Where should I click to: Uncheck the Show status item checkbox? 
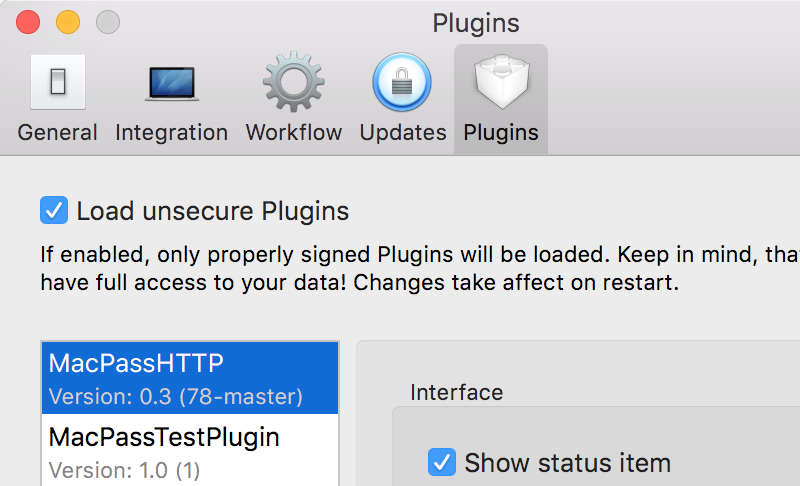pos(442,462)
